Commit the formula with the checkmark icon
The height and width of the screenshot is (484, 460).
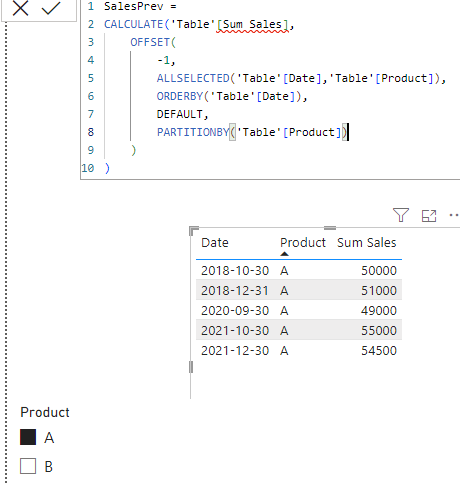point(51,8)
